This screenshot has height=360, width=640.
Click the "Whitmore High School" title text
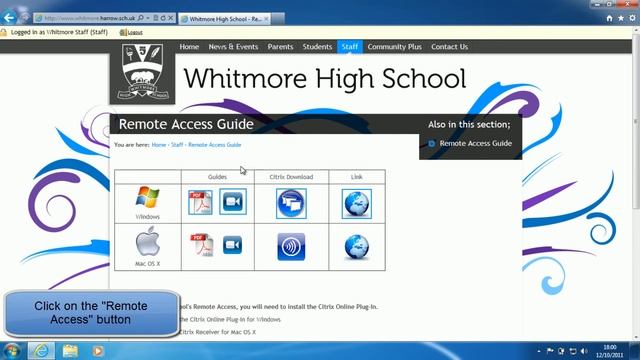[325, 78]
